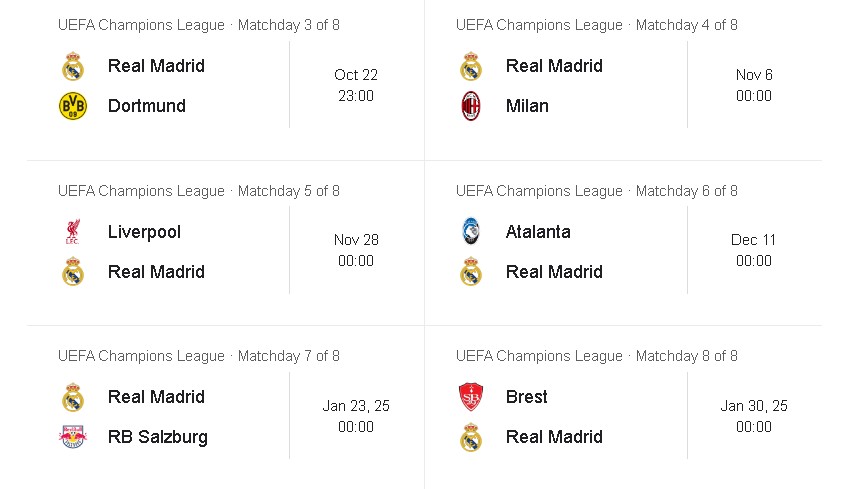Viewport: 848px width, 489px height.
Task: Click the Atalanta crest icon
Action: (471, 232)
